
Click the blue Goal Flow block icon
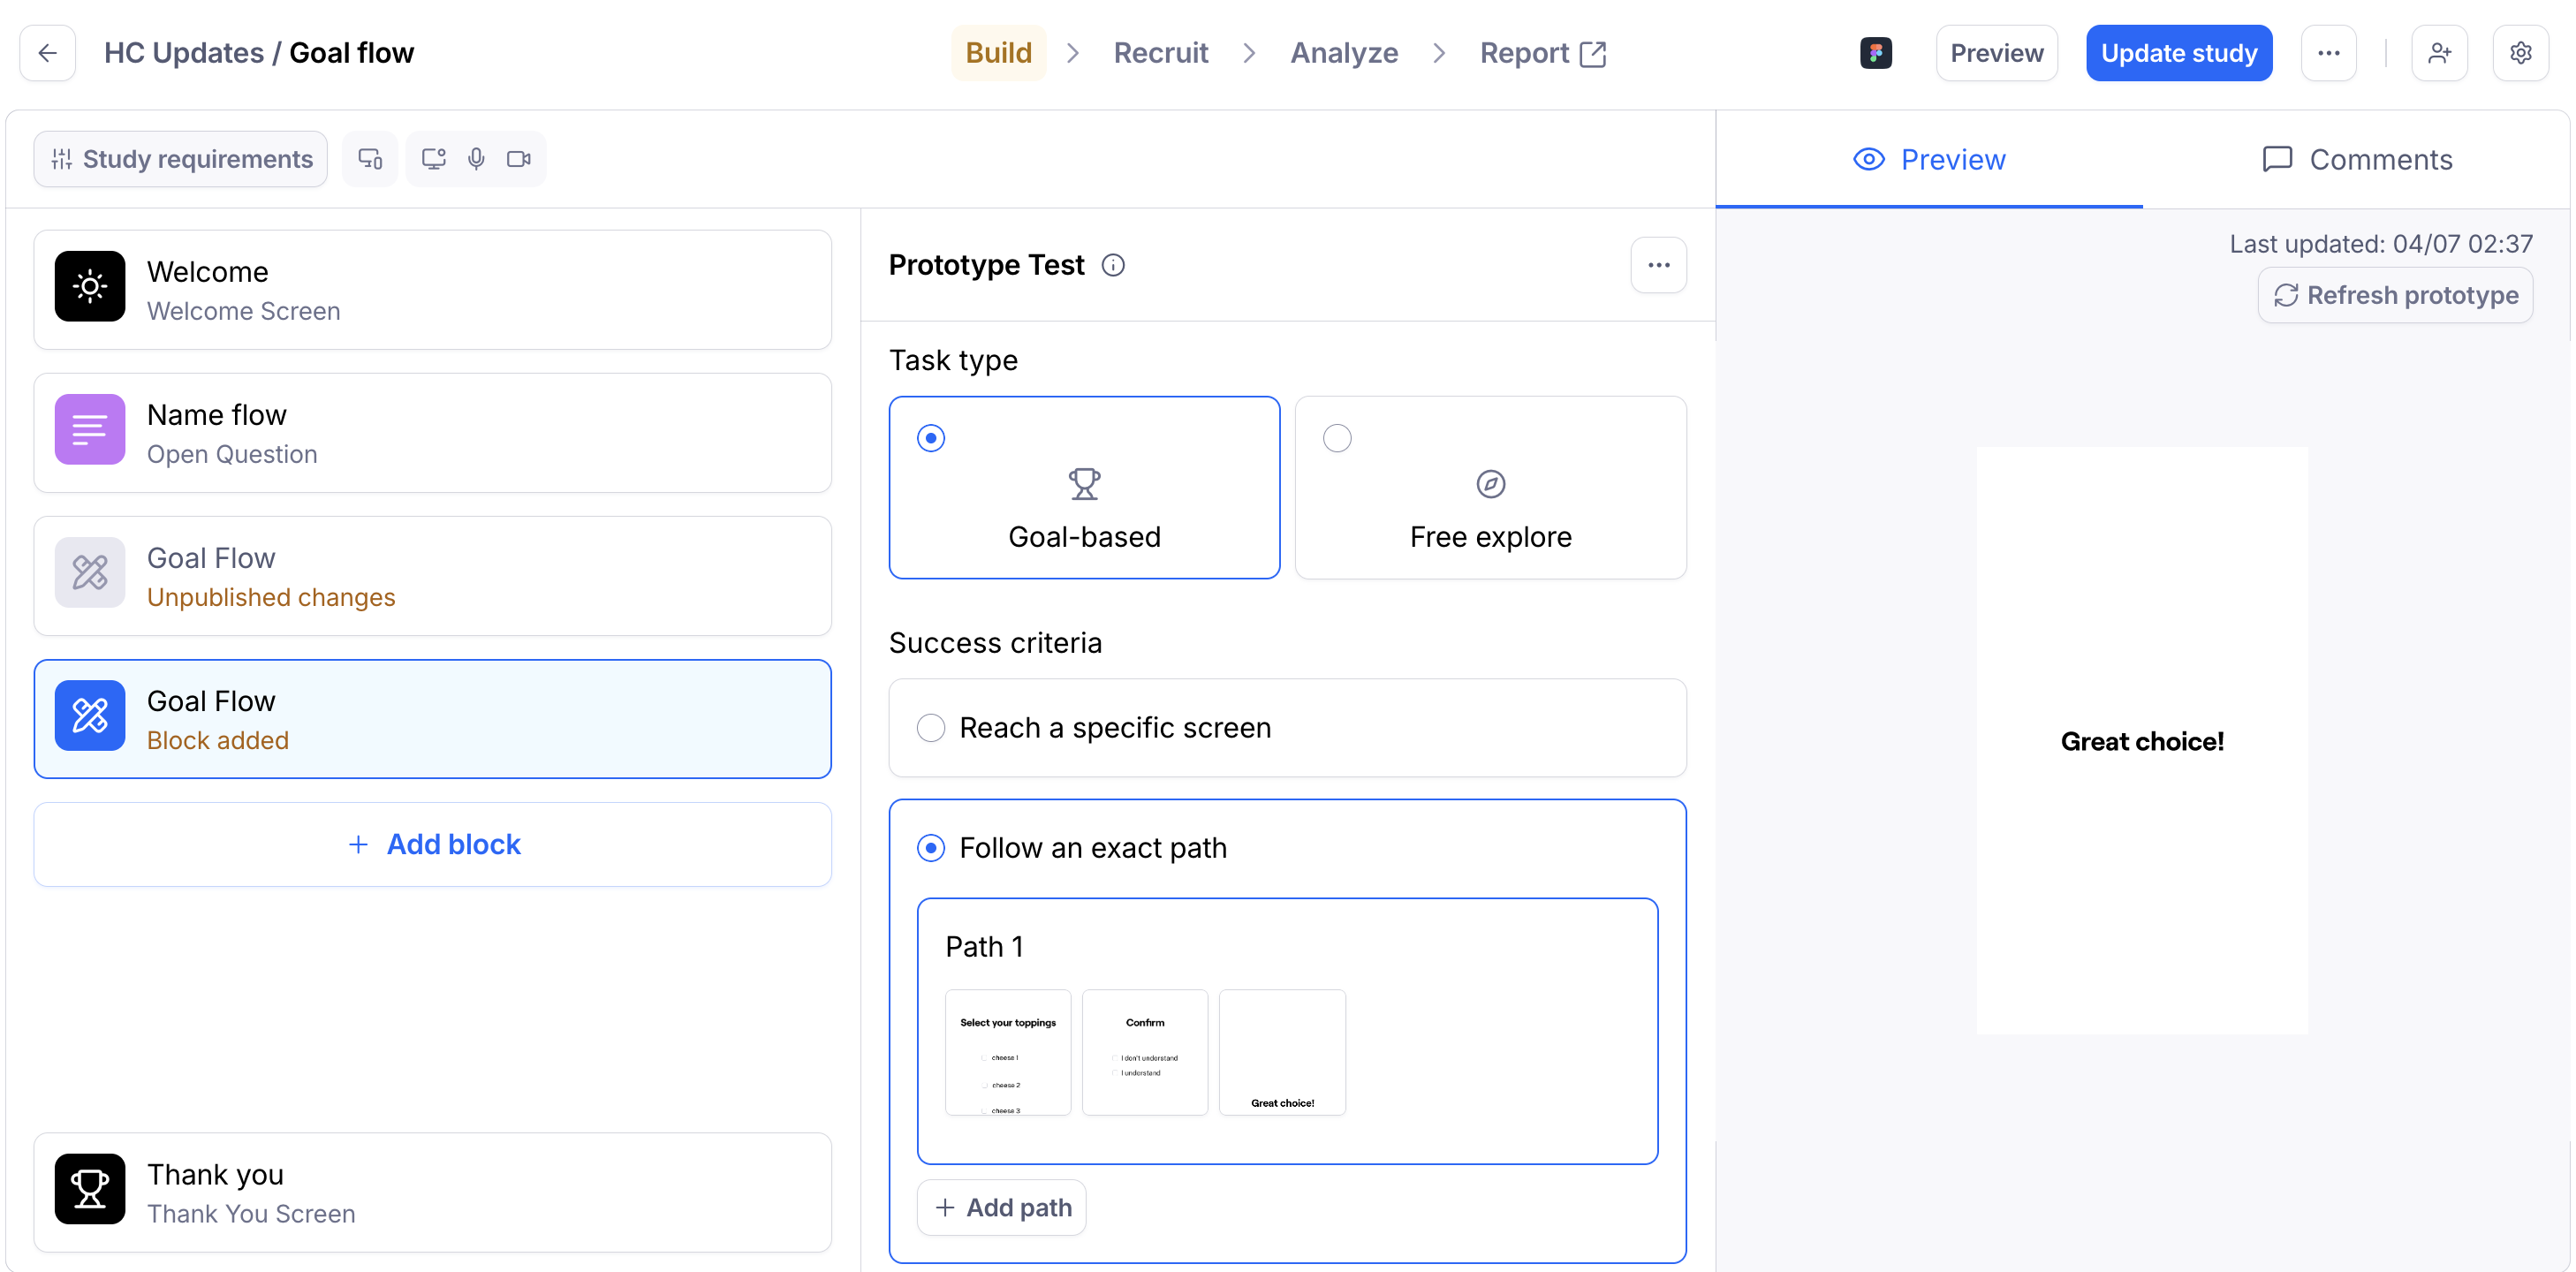click(90, 716)
